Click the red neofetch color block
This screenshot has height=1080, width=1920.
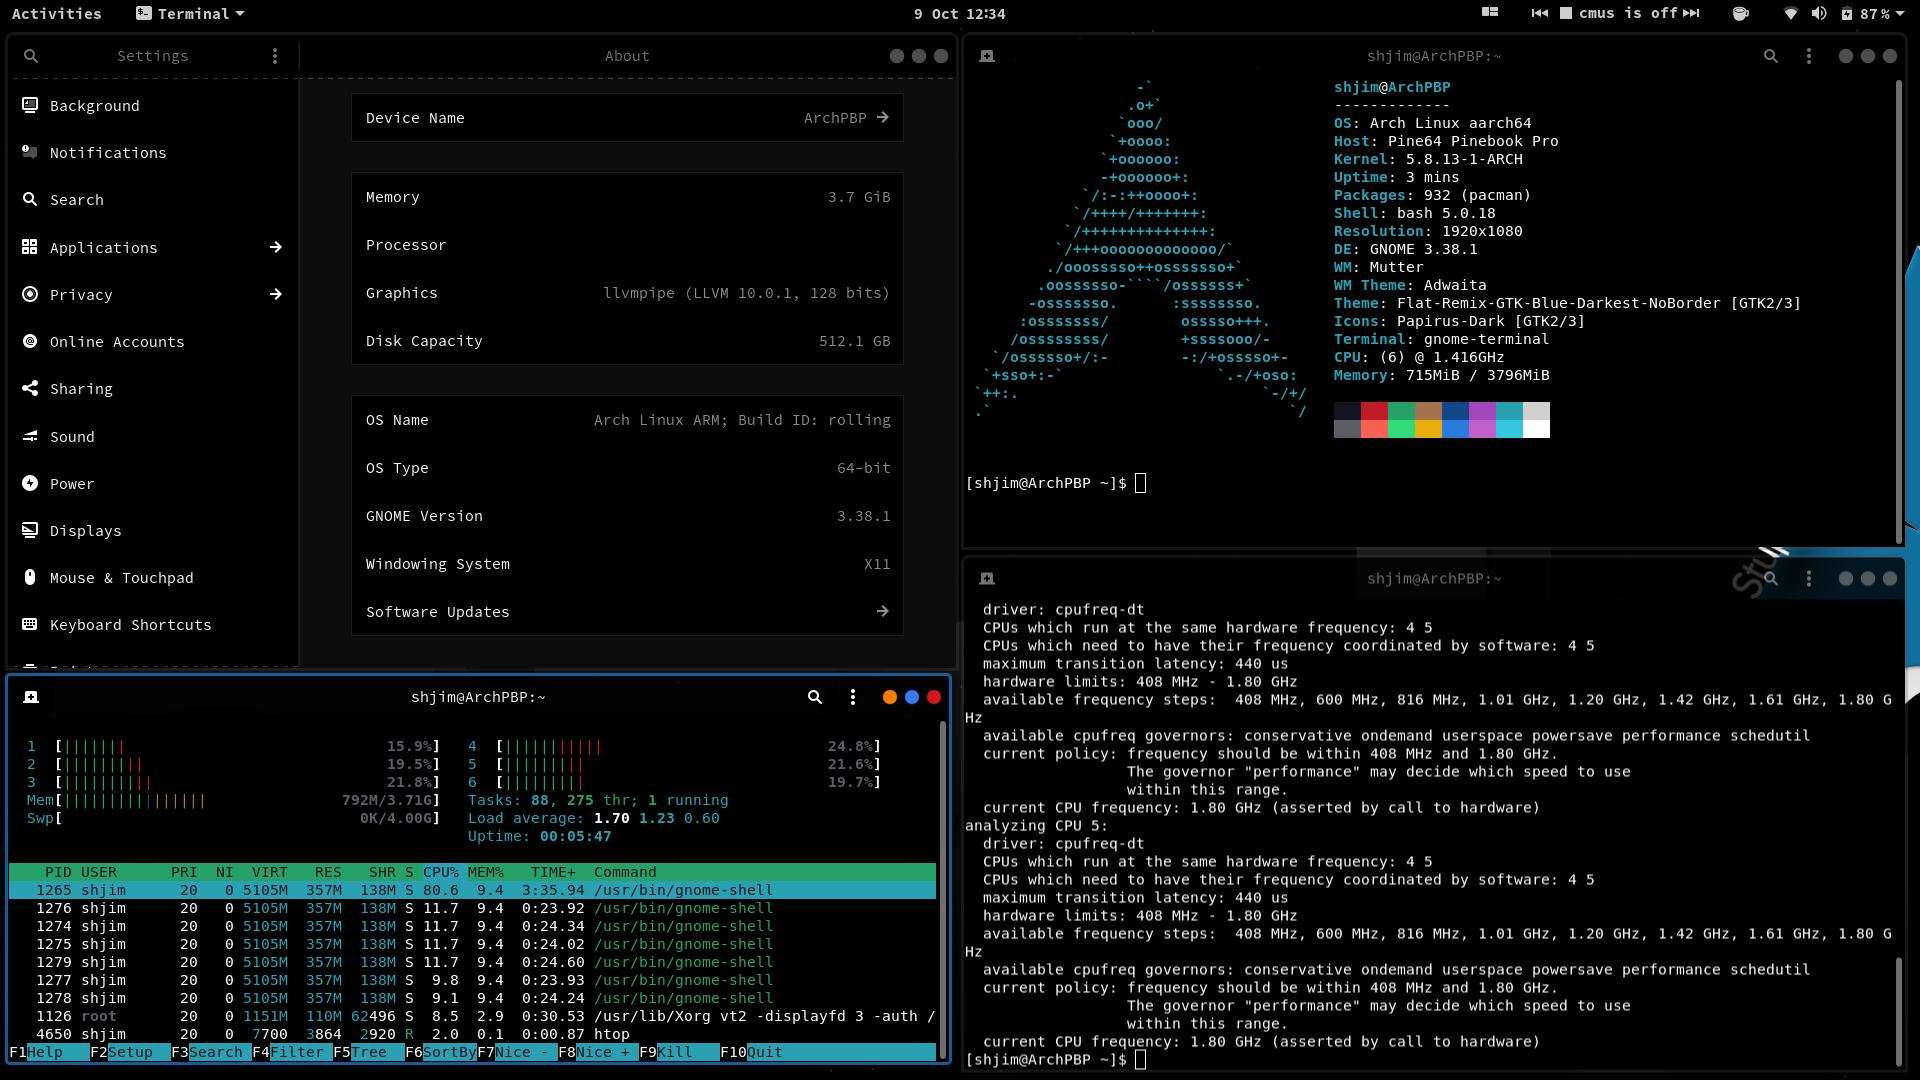[x=1374, y=411]
